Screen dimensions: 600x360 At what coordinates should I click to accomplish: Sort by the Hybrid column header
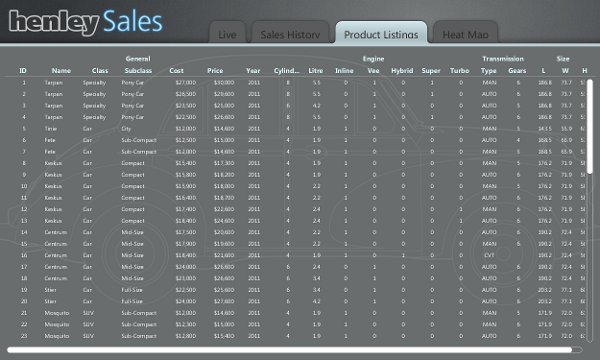click(x=402, y=70)
